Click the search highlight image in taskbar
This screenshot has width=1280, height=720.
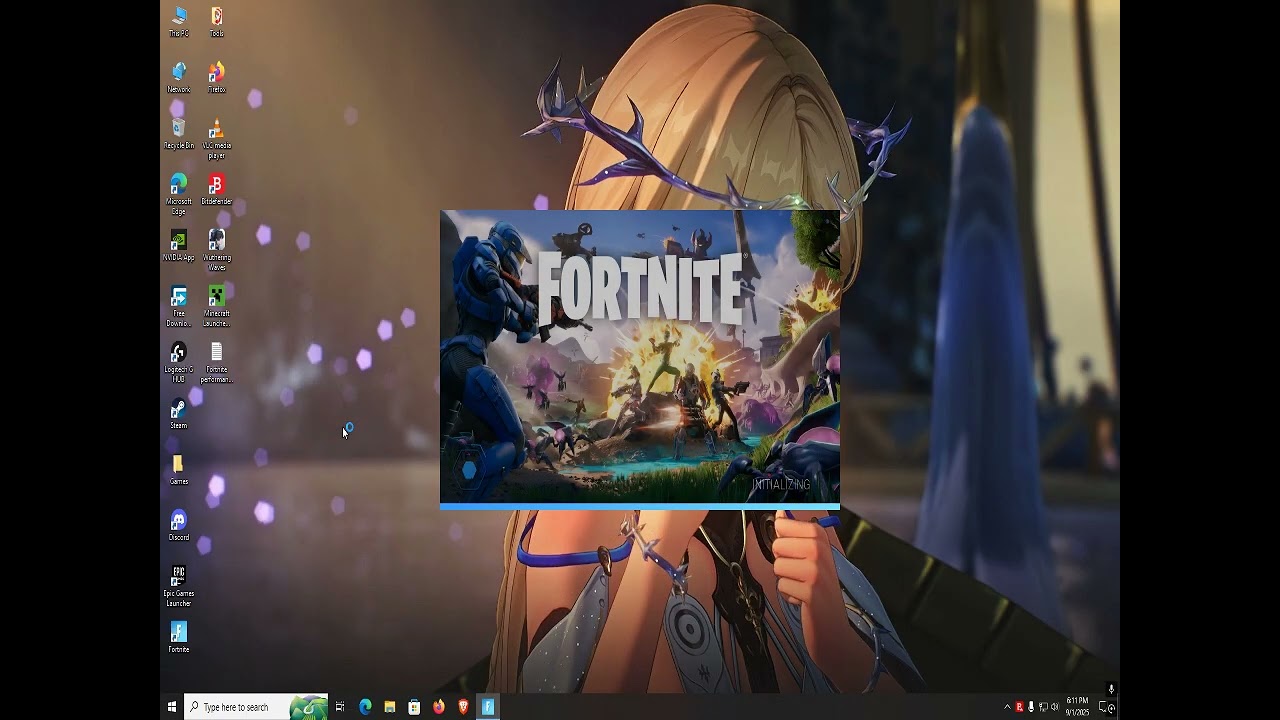tap(308, 707)
